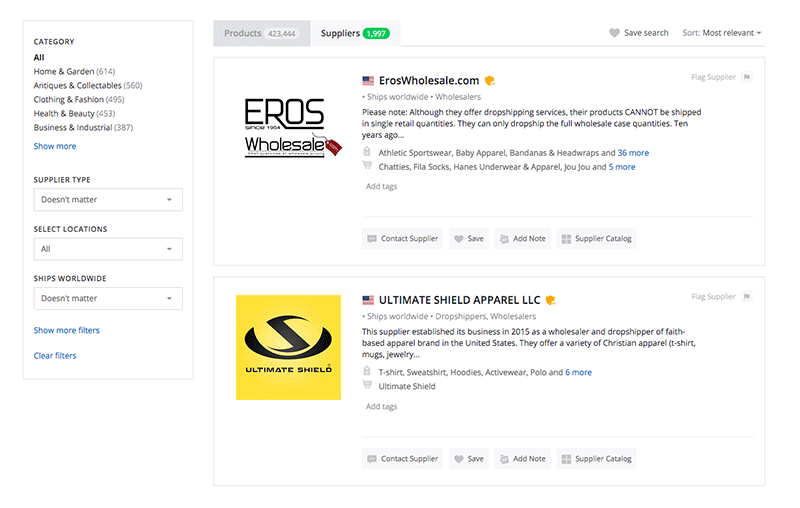Open the Supplier Type dropdown
Viewport: 800px width, 508px height.
[x=108, y=200]
